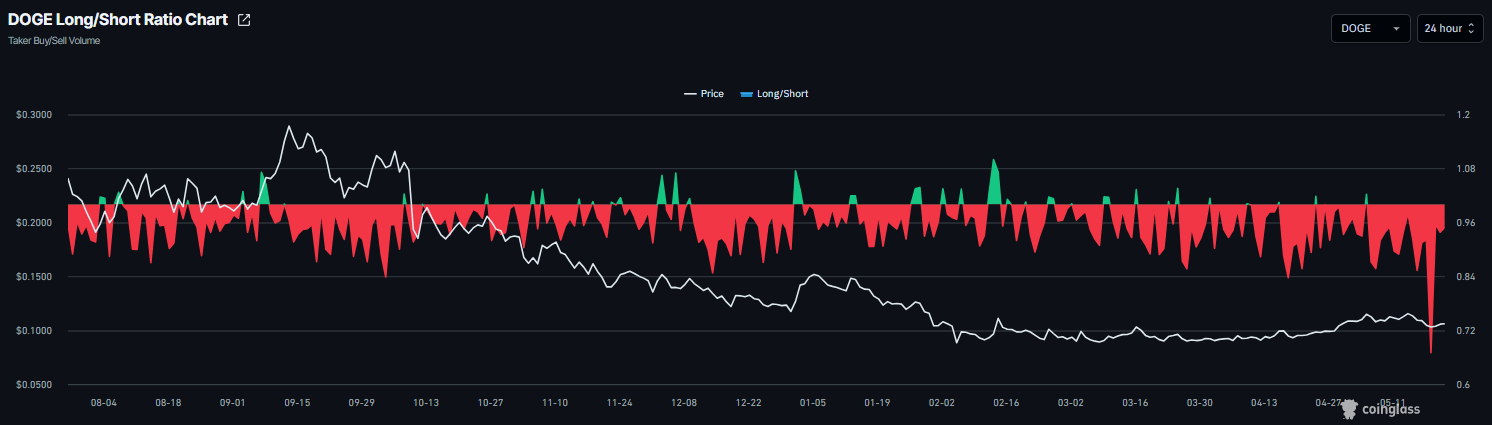
Task: Click the price peak near 09-15
Action: click(289, 127)
